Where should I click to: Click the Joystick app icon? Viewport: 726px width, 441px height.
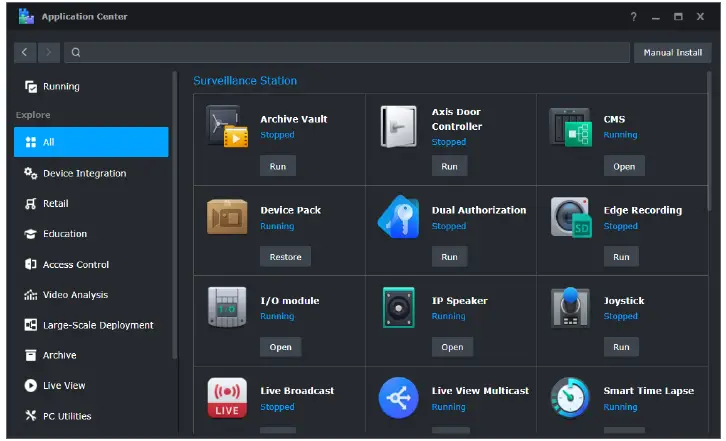[x=570, y=307]
